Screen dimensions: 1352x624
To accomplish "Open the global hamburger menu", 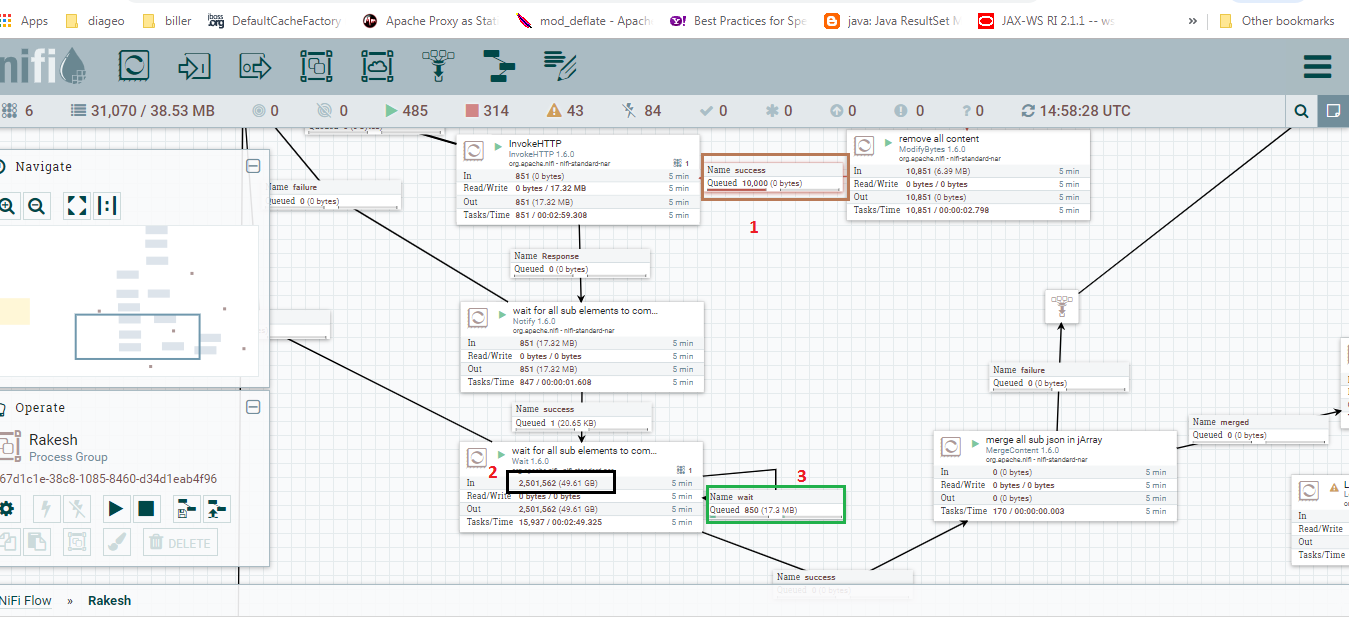I will click(1318, 67).
